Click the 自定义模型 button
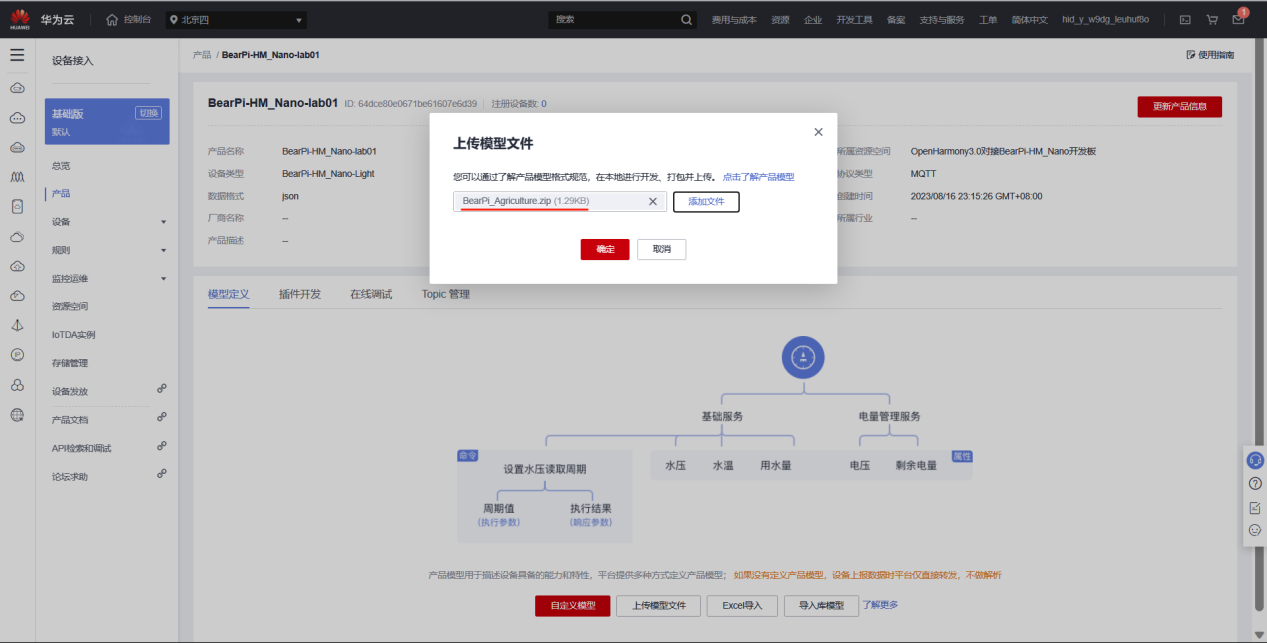The height and width of the screenshot is (643, 1267). (573, 606)
